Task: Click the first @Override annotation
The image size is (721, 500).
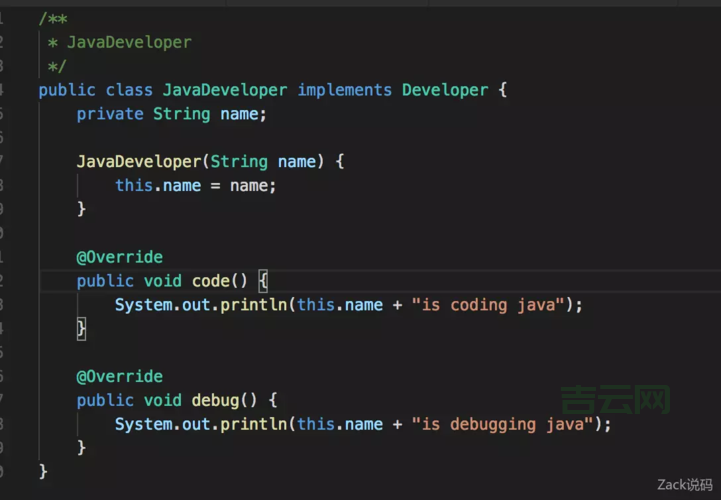Action: pyautogui.click(x=119, y=257)
